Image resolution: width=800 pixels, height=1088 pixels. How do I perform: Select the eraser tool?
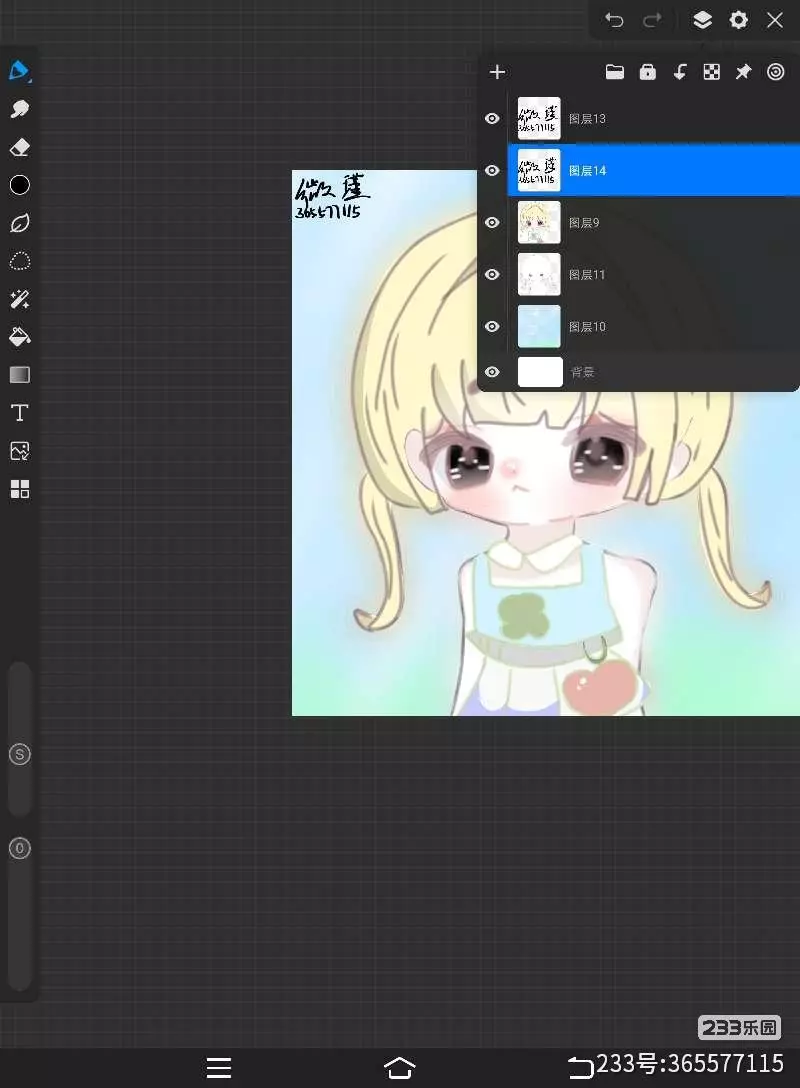(x=19, y=147)
